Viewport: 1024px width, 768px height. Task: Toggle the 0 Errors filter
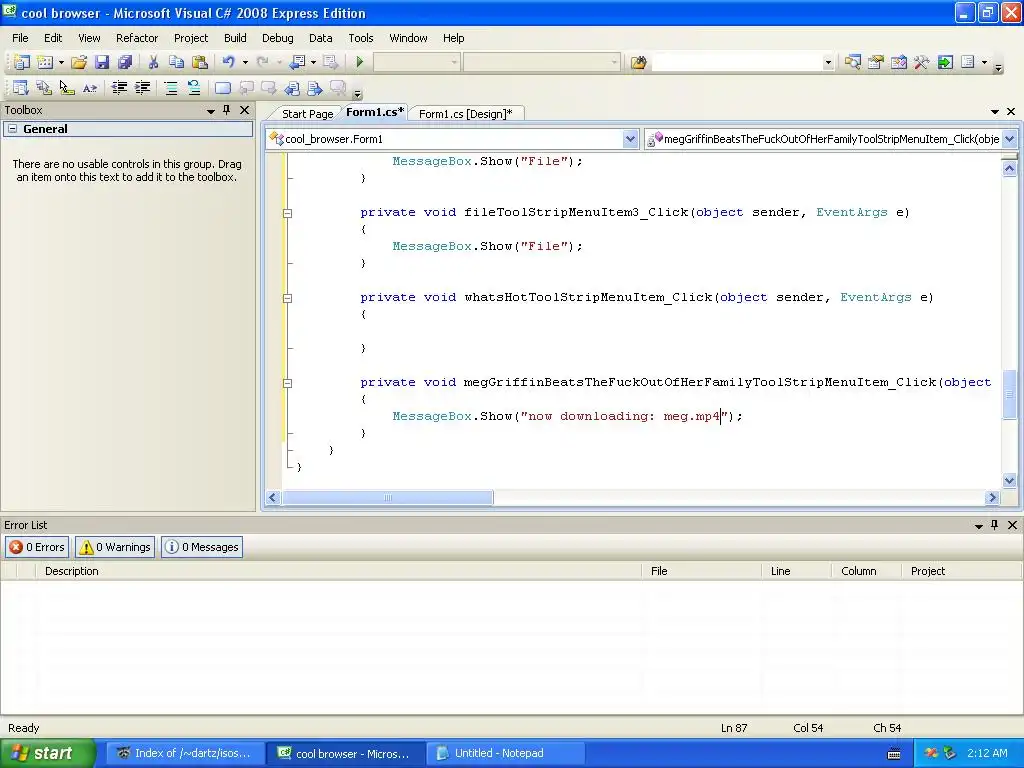coord(37,547)
